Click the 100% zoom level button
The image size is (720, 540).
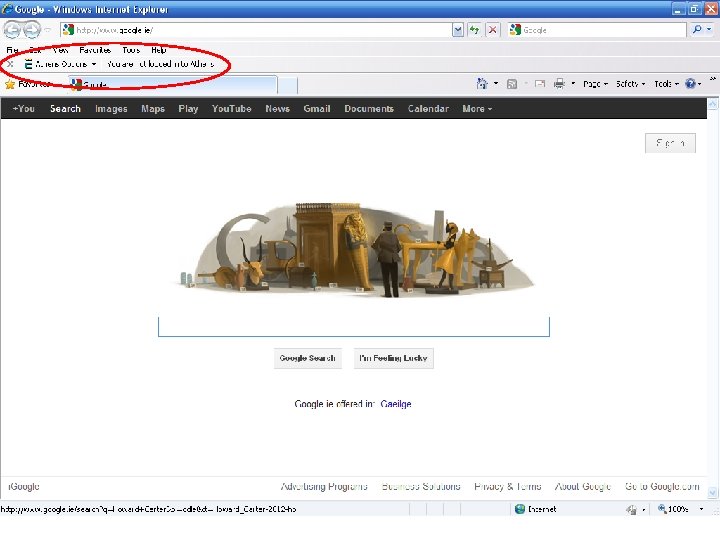coord(673,509)
